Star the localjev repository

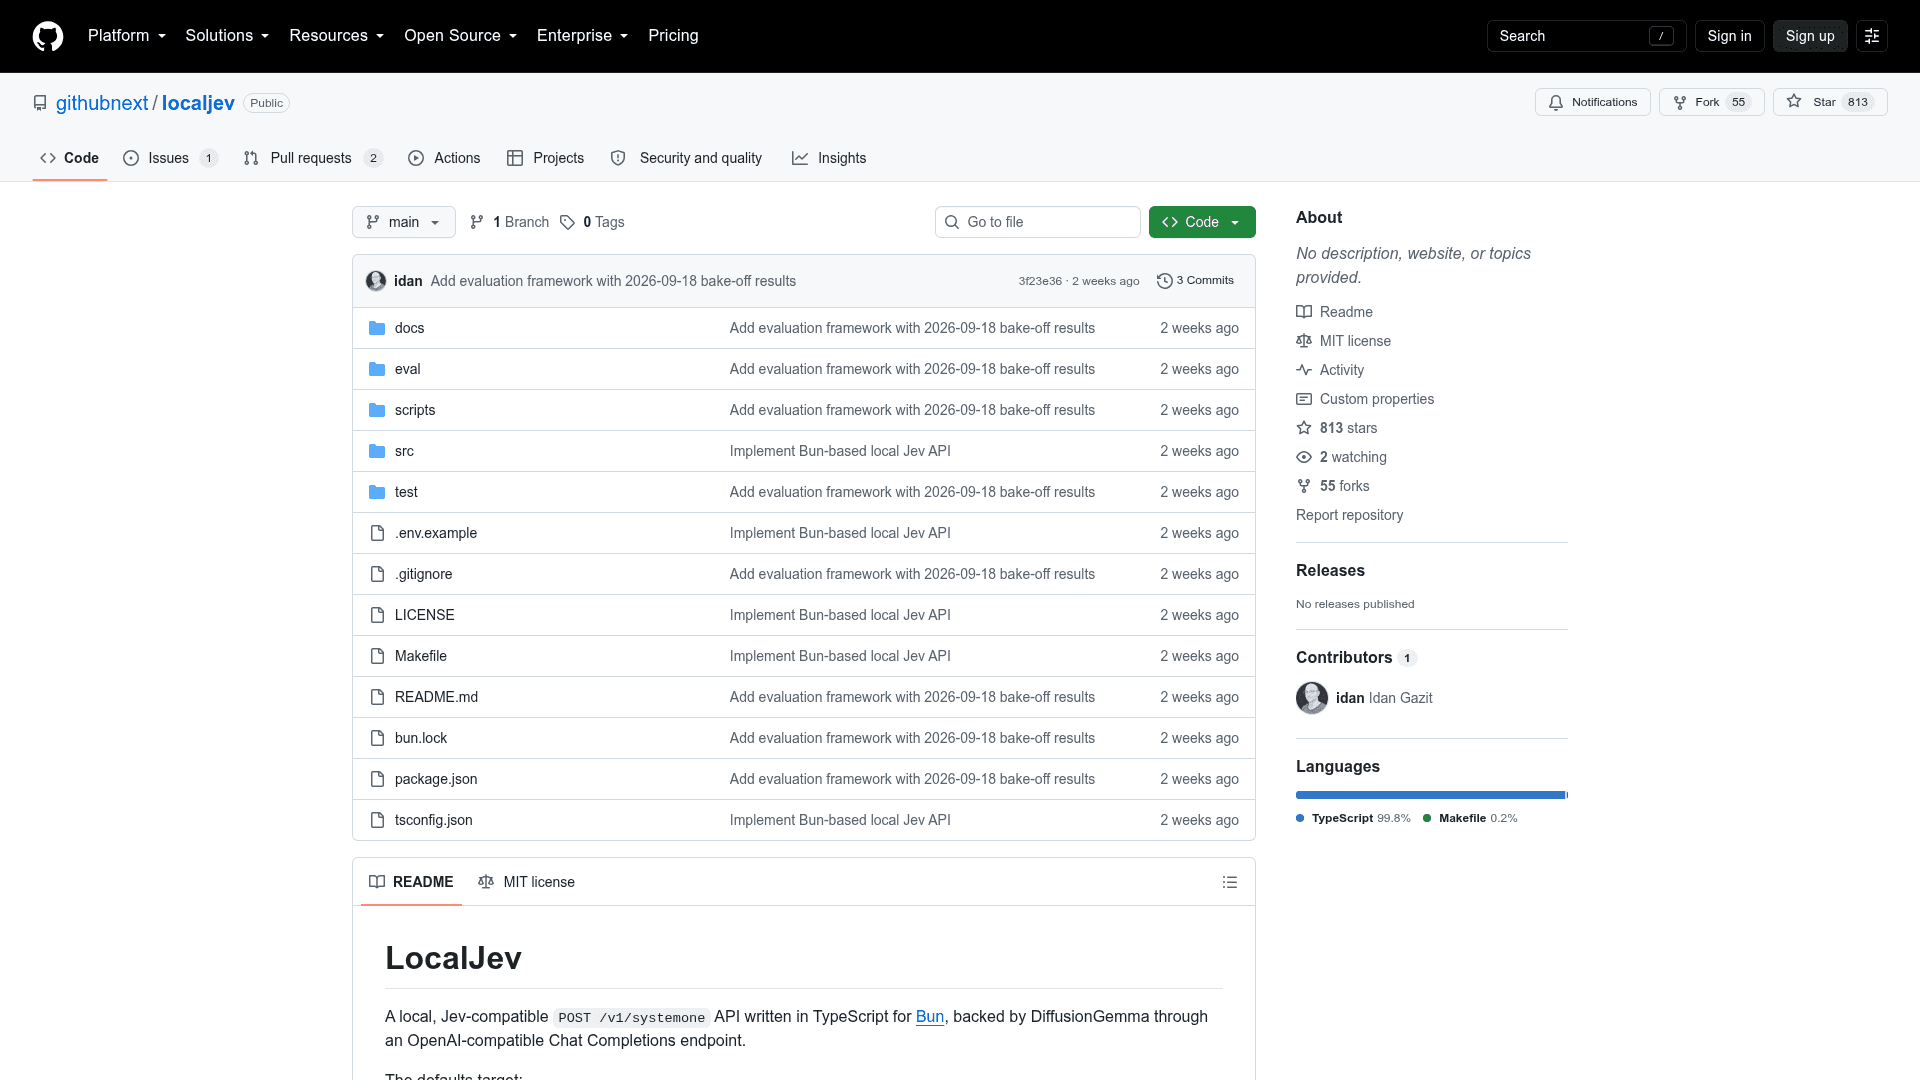tap(1830, 102)
